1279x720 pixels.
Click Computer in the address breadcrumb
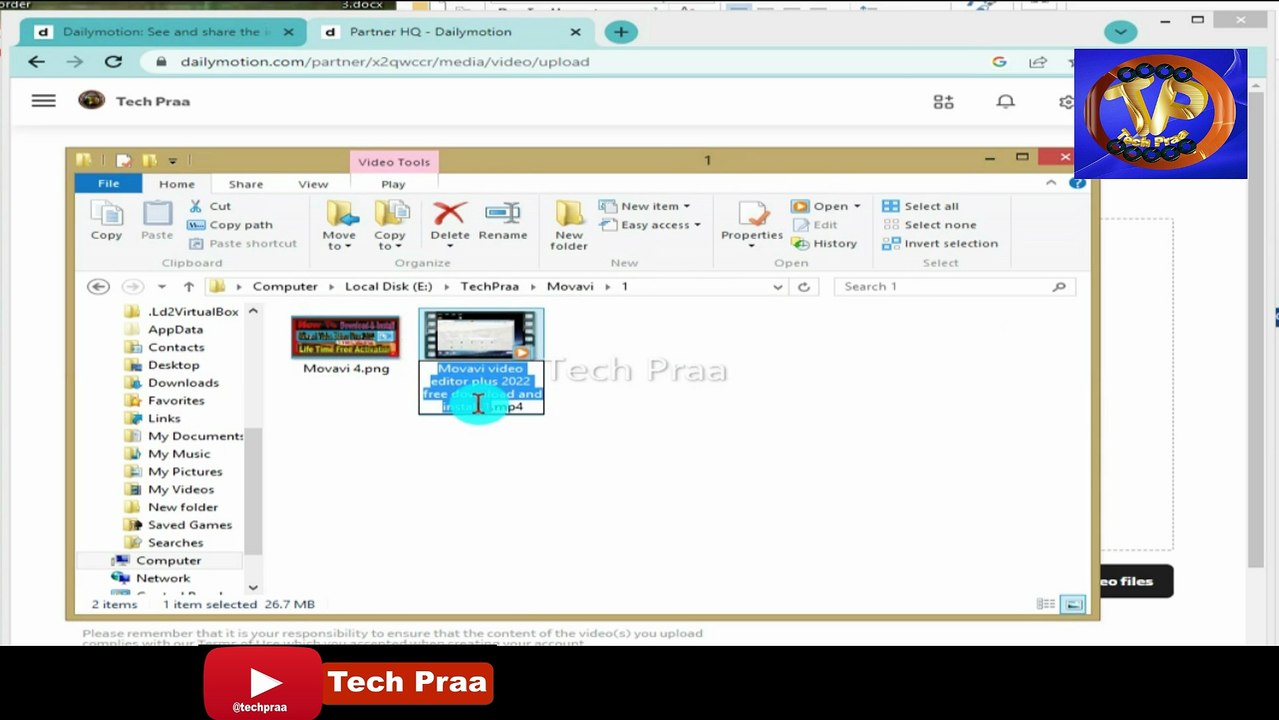coord(285,286)
